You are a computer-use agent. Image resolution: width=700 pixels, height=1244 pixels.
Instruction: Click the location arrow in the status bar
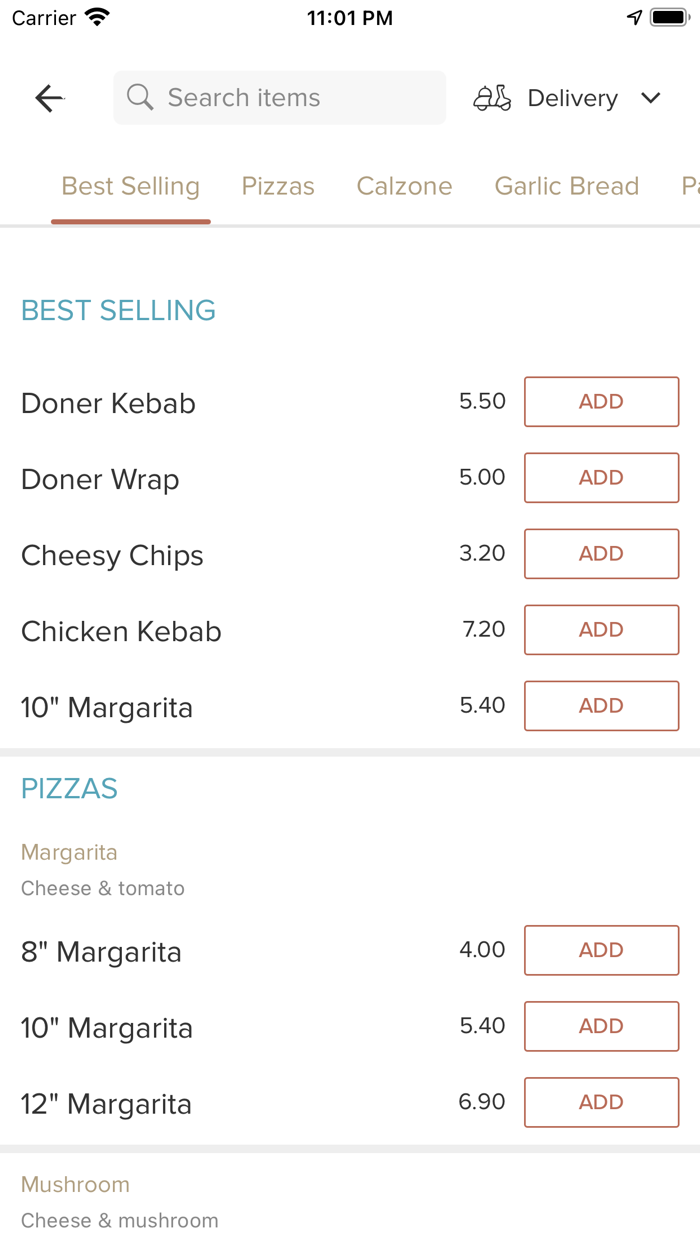634,16
